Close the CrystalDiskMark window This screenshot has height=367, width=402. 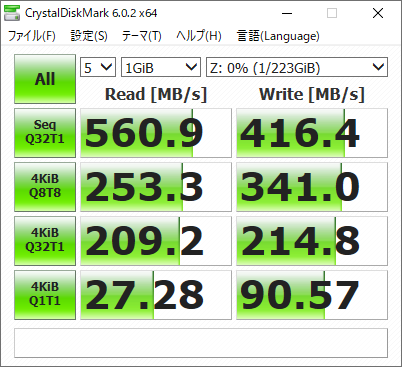click(x=378, y=13)
